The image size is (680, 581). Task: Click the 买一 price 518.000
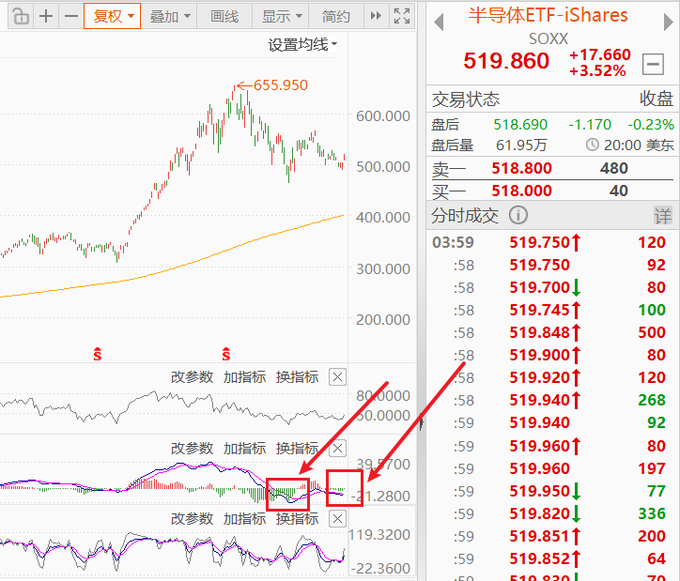point(522,191)
